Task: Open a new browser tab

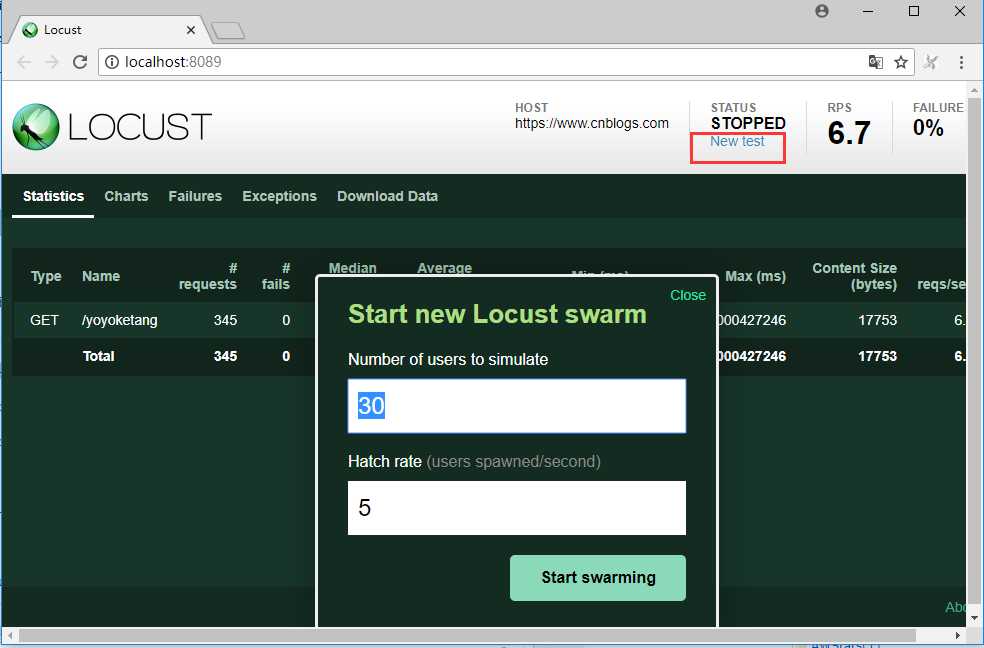Action: coord(228,30)
